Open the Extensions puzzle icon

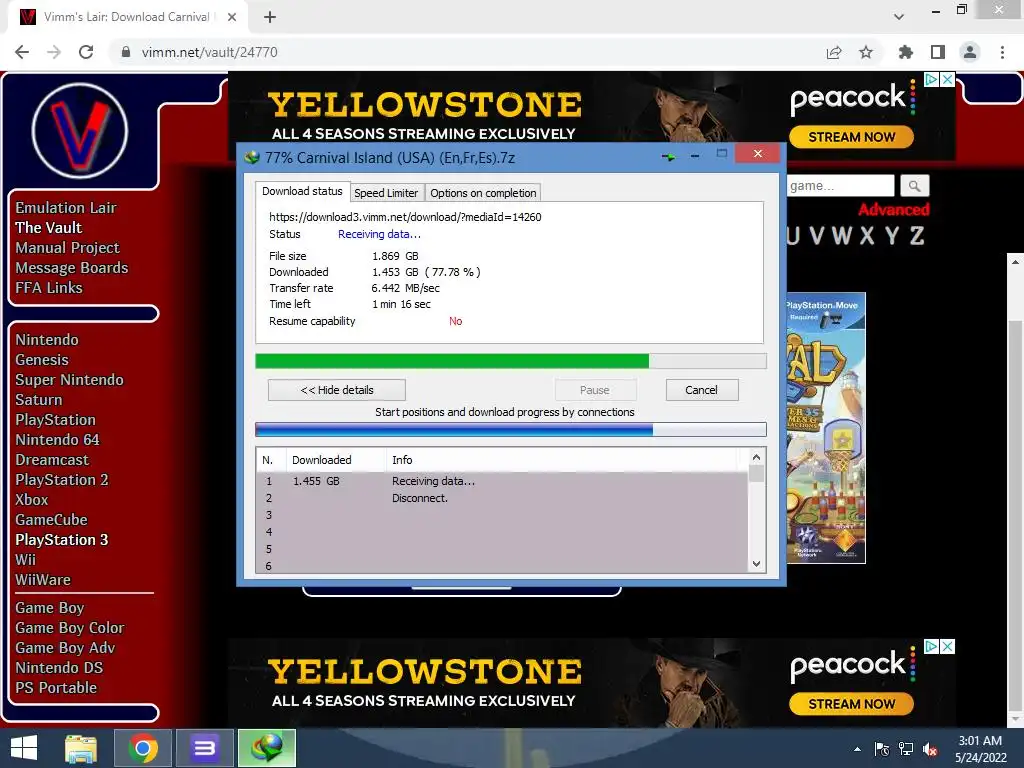906,52
